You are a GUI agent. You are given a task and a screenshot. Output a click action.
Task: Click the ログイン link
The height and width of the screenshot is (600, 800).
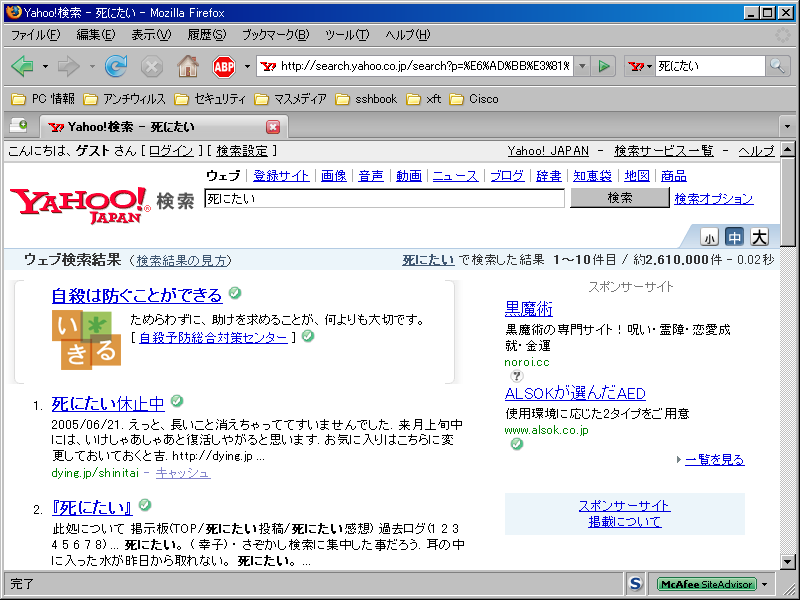[171, 151]
